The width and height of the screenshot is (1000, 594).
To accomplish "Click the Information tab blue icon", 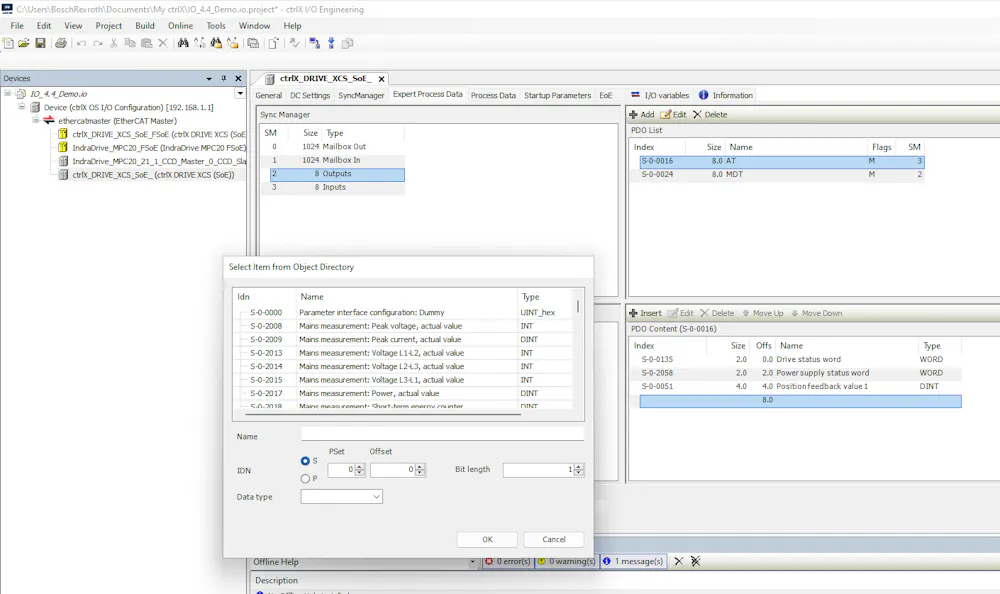I will click(x=703, y=95).
